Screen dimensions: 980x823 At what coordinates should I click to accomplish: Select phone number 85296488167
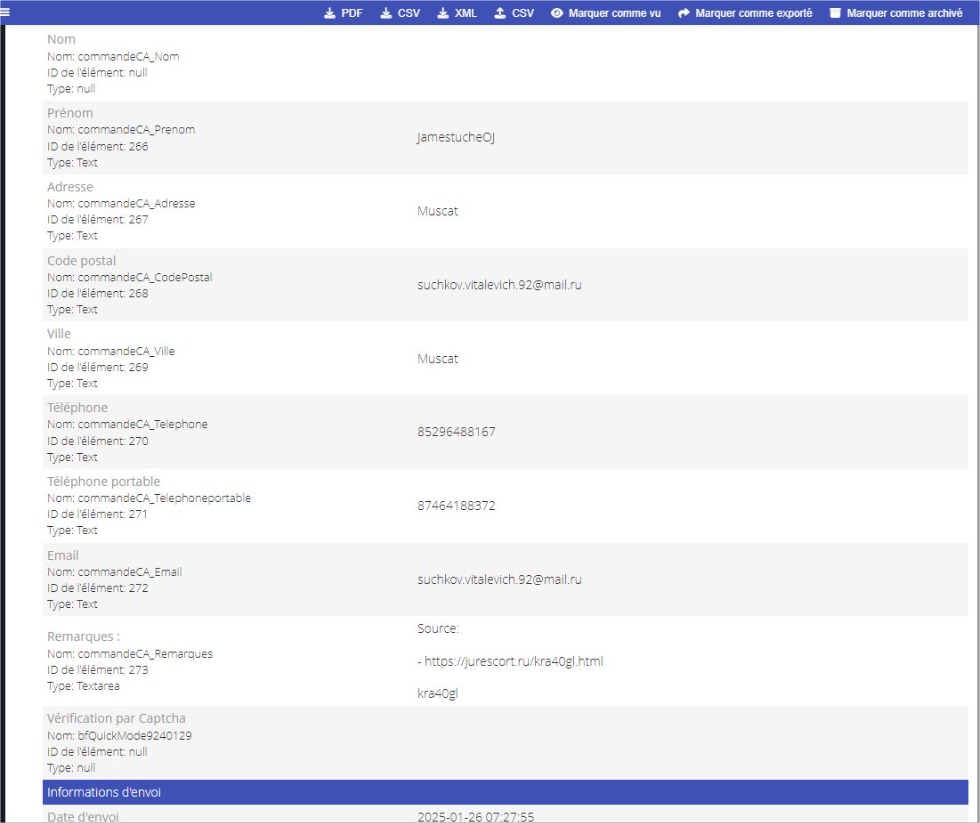(x=456, y=432)
